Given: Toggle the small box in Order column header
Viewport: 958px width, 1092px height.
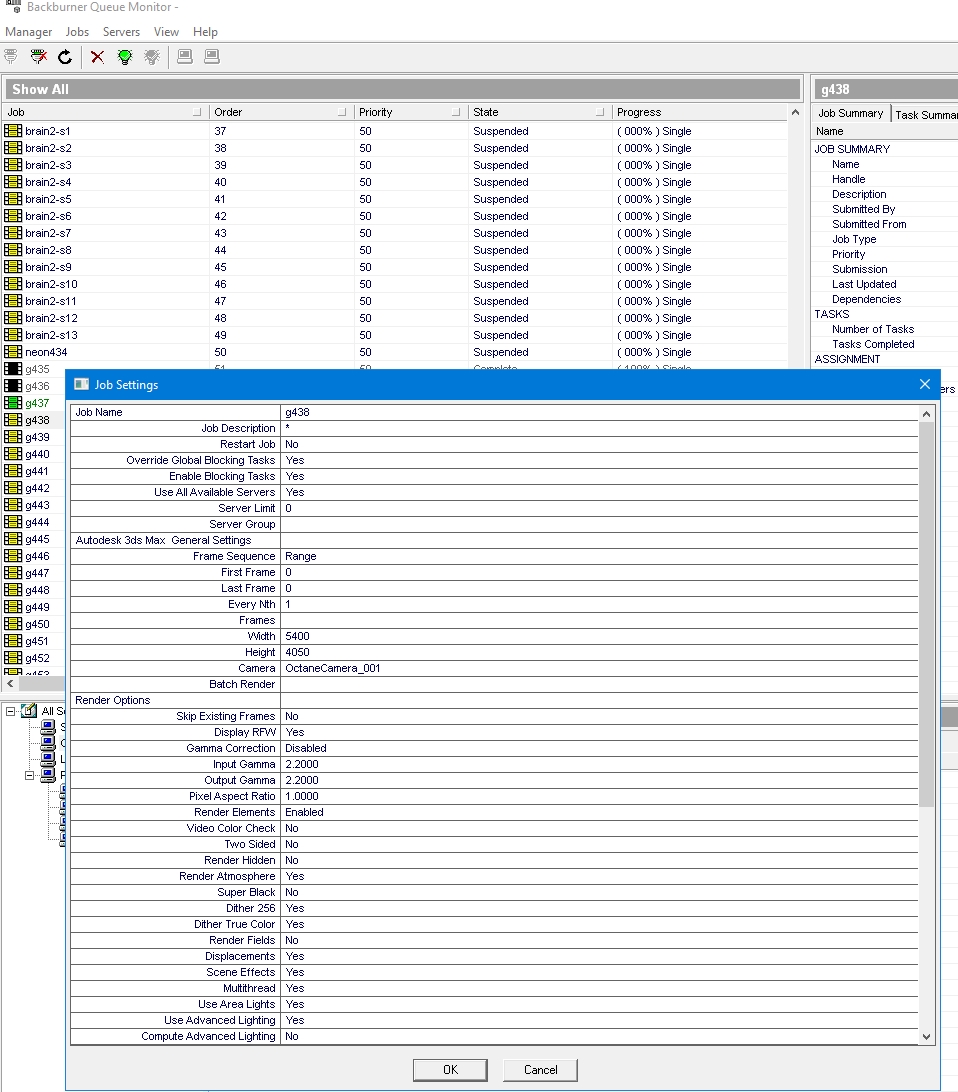Looking at the screenshot, I should [x=342, y=112].
